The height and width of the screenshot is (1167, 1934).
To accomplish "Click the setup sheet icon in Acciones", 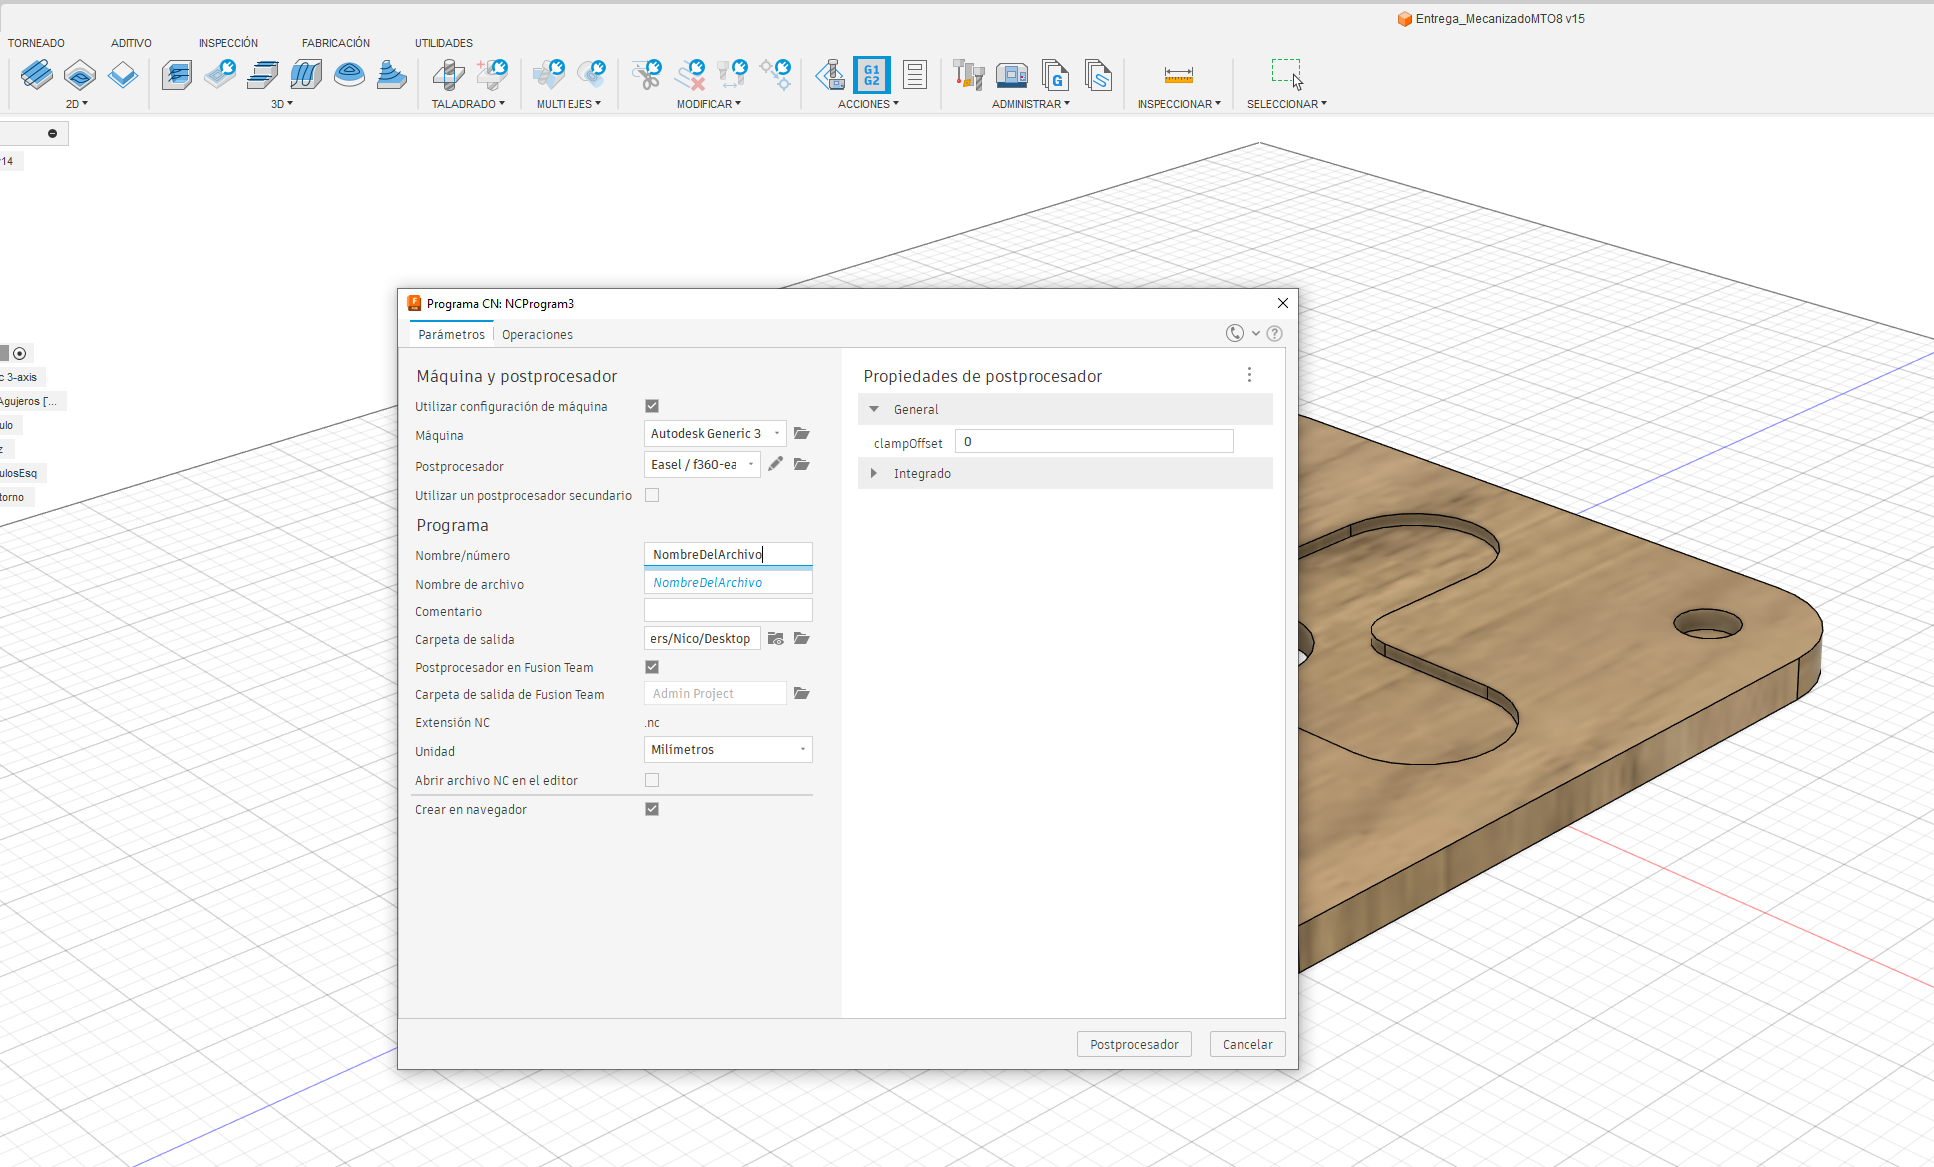I will coord(914,75).
